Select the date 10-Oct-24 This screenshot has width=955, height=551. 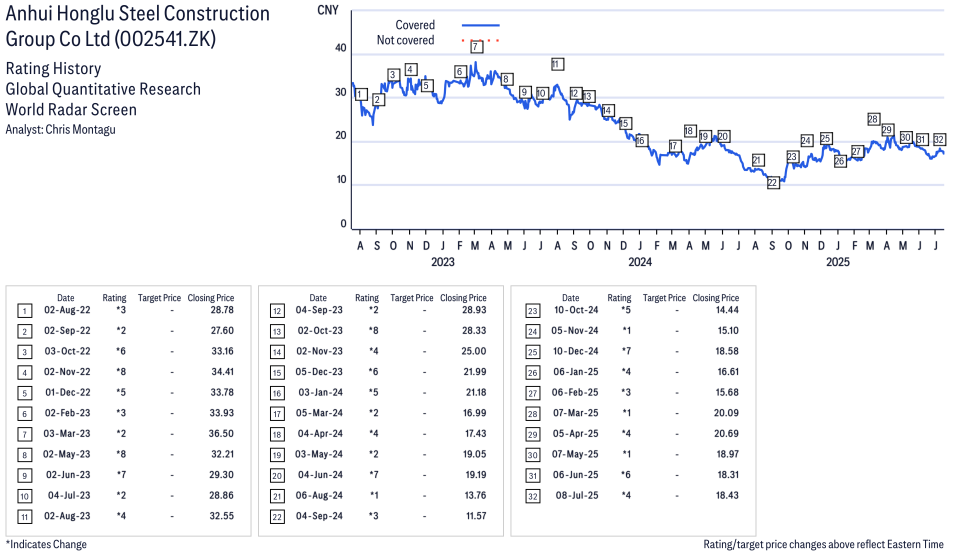click(576, 310)
